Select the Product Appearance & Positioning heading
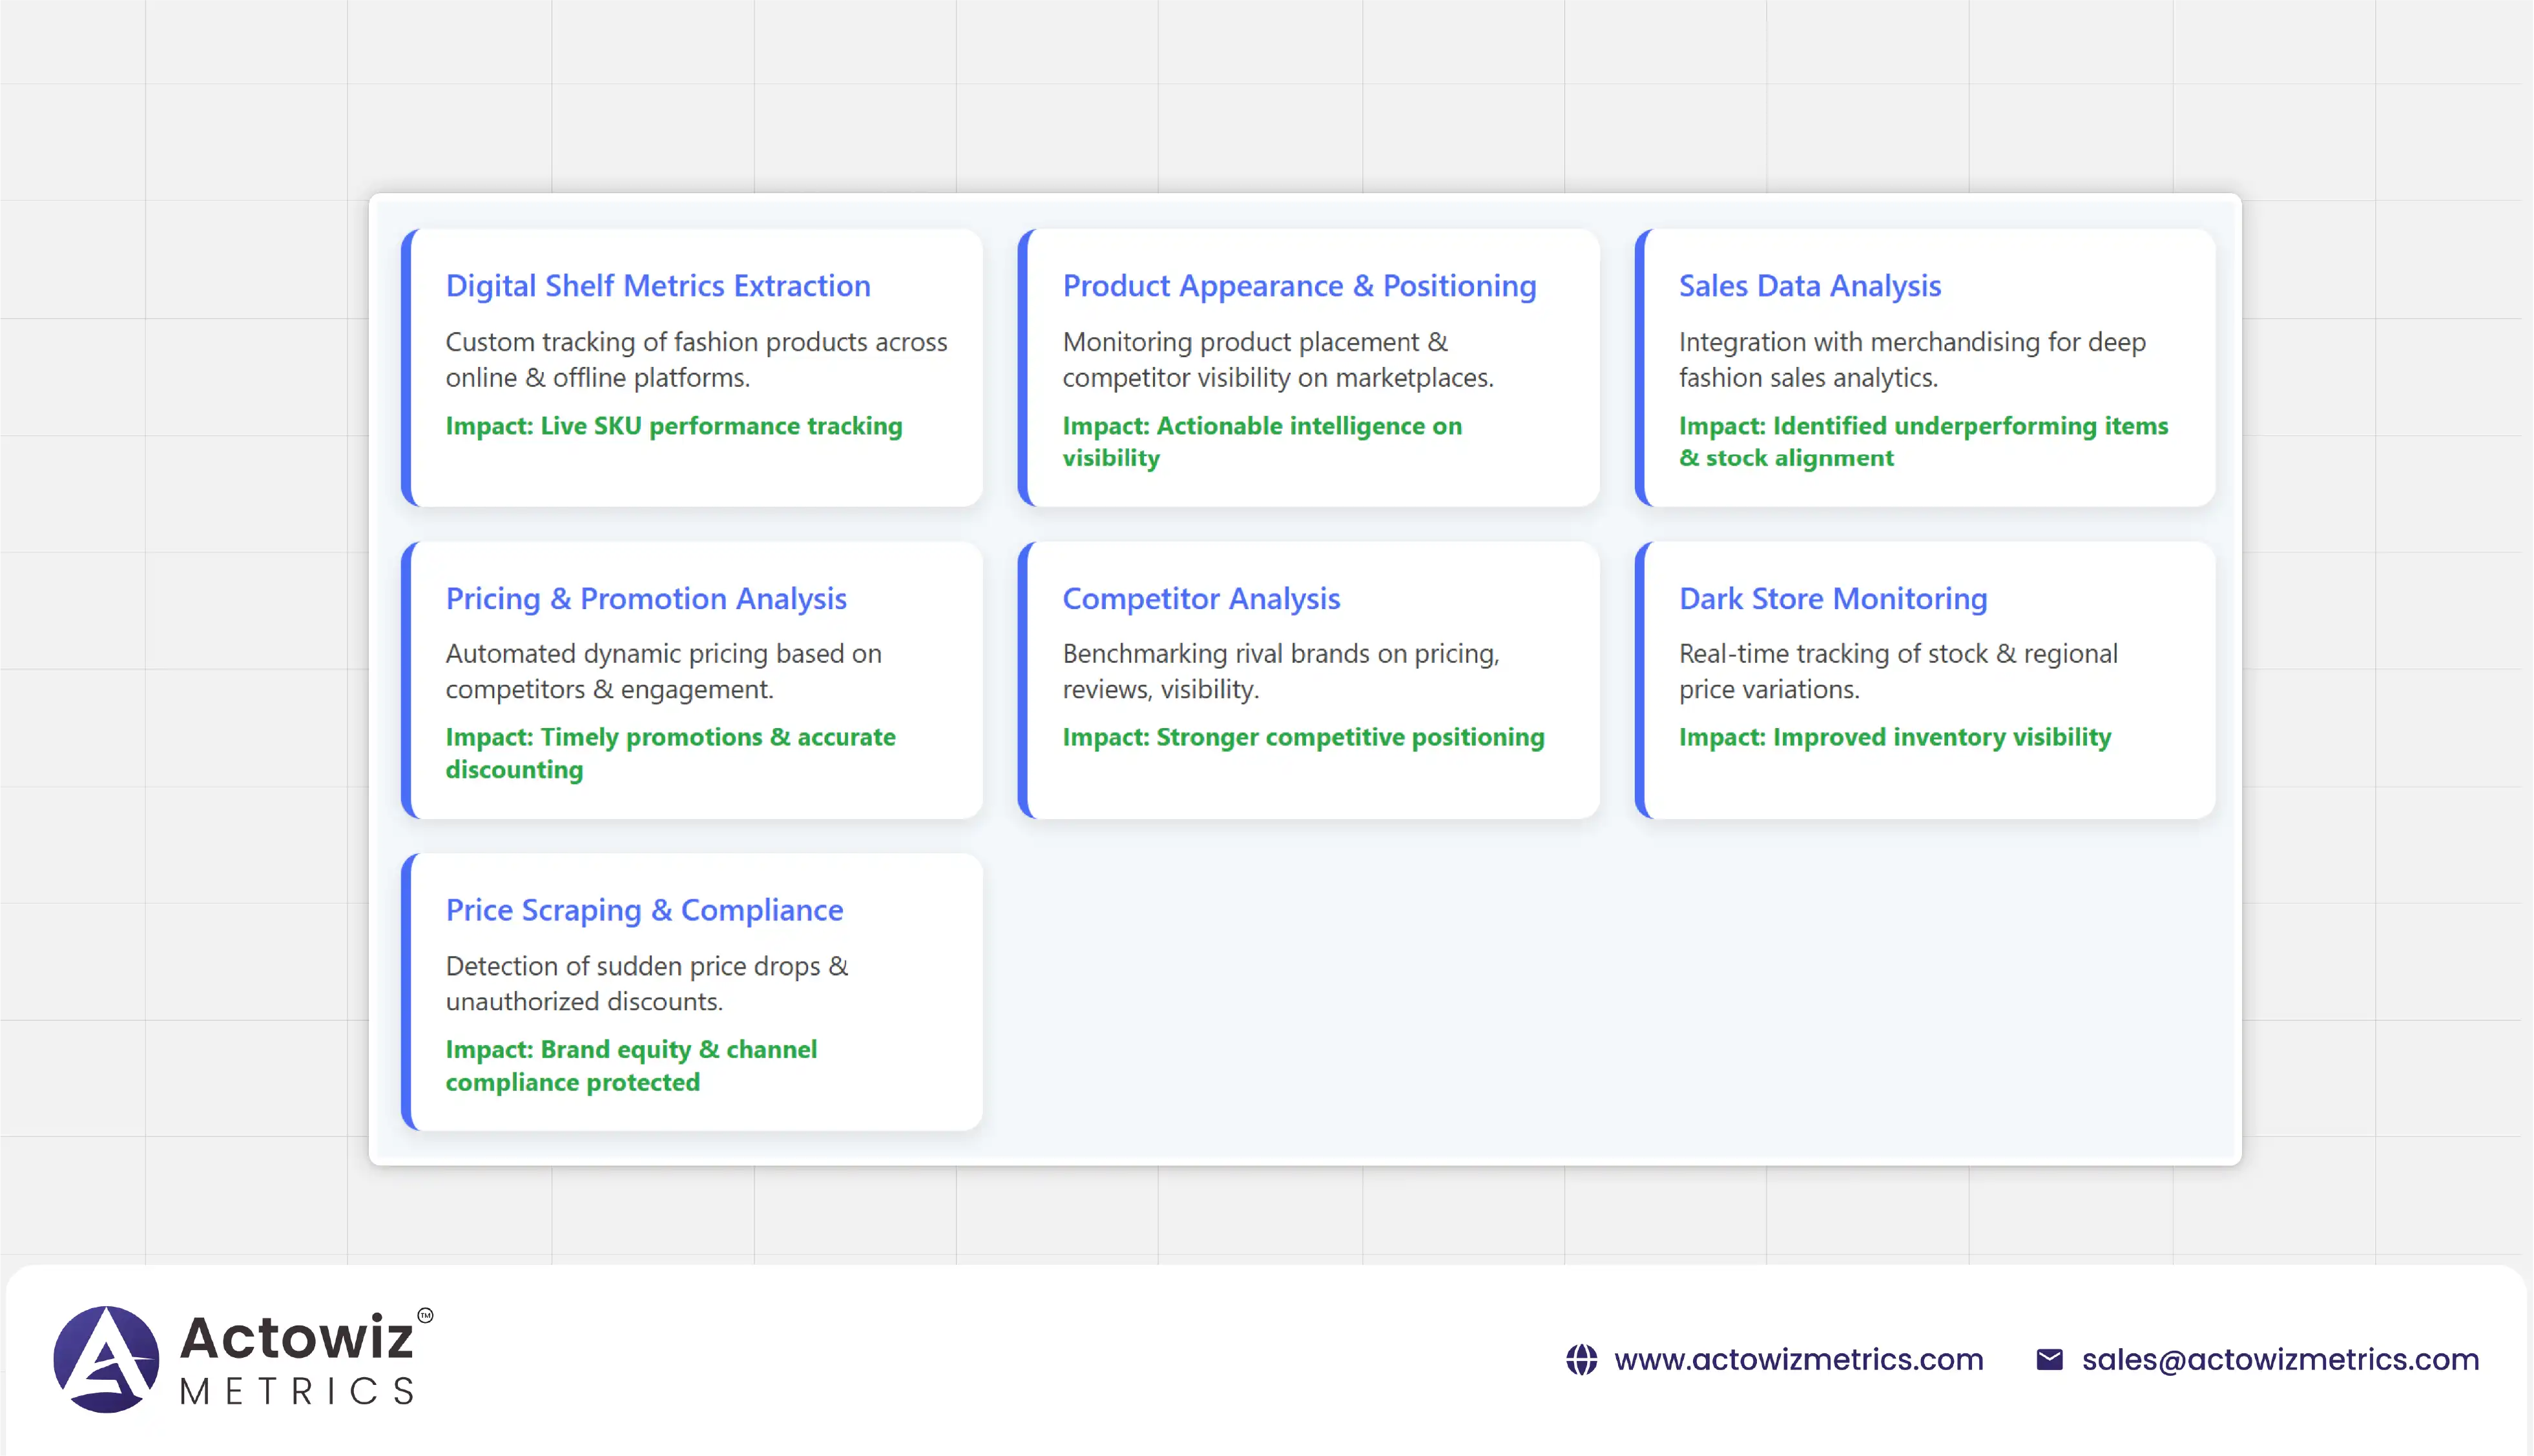This screenshot has width=2534, height=1456. (1298, 286)
